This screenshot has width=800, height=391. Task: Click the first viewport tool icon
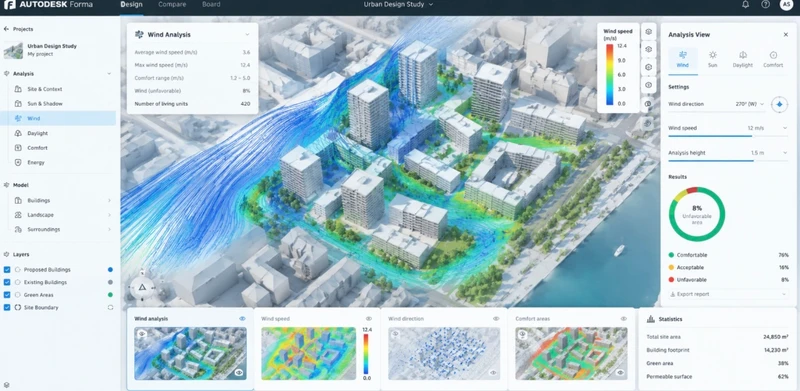(648, 32)
